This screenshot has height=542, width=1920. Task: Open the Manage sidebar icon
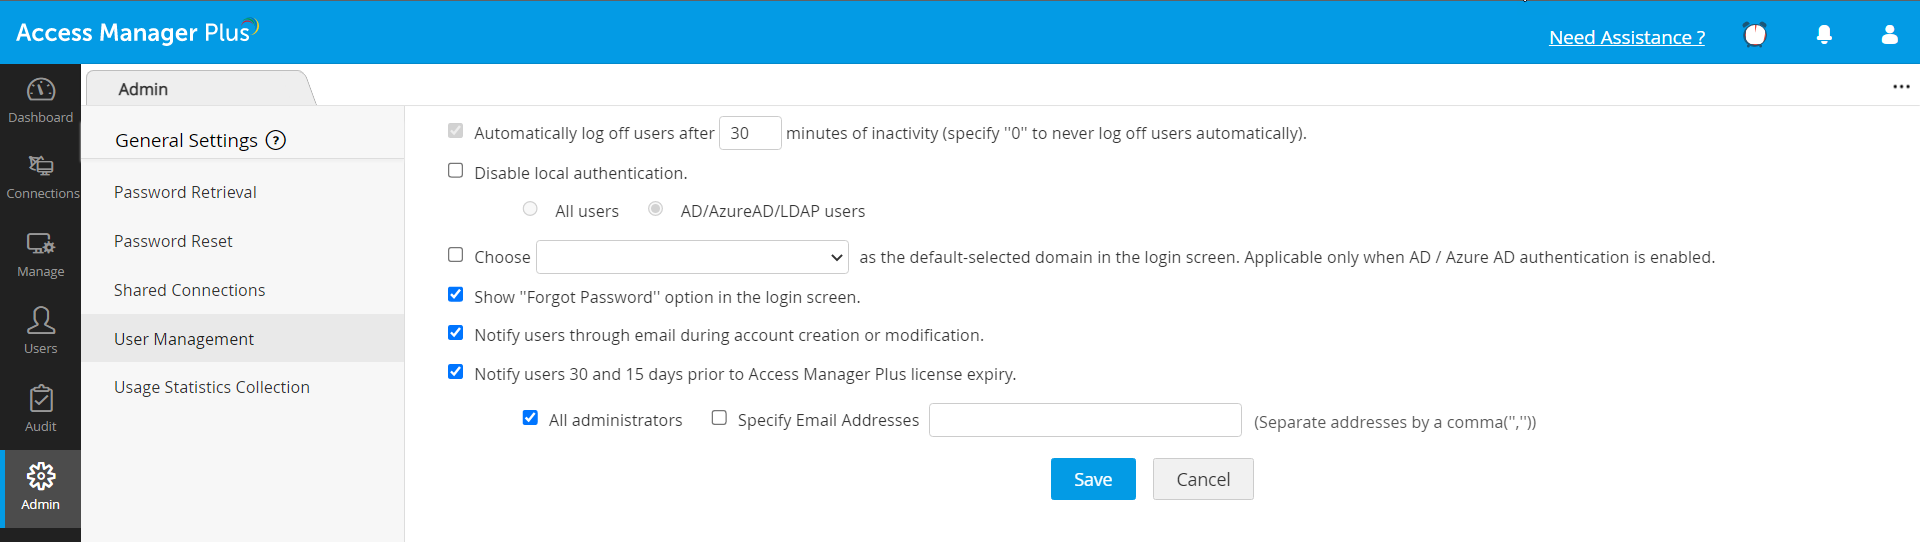tap(41, 243)
